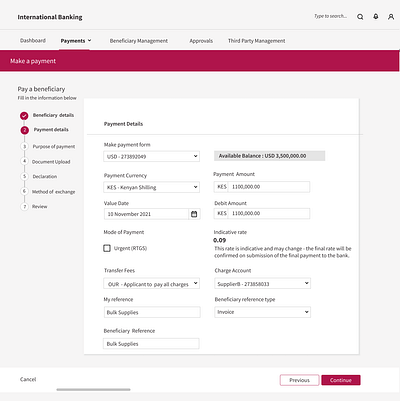Click the Payment Amount input field
Viewport: 400px width, 401px height.
262,187
